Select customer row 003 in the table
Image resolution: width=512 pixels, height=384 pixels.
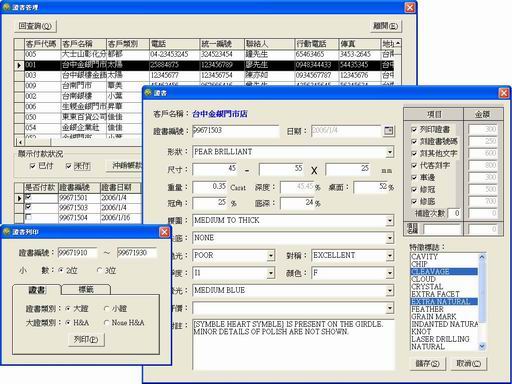pos(203,75)
